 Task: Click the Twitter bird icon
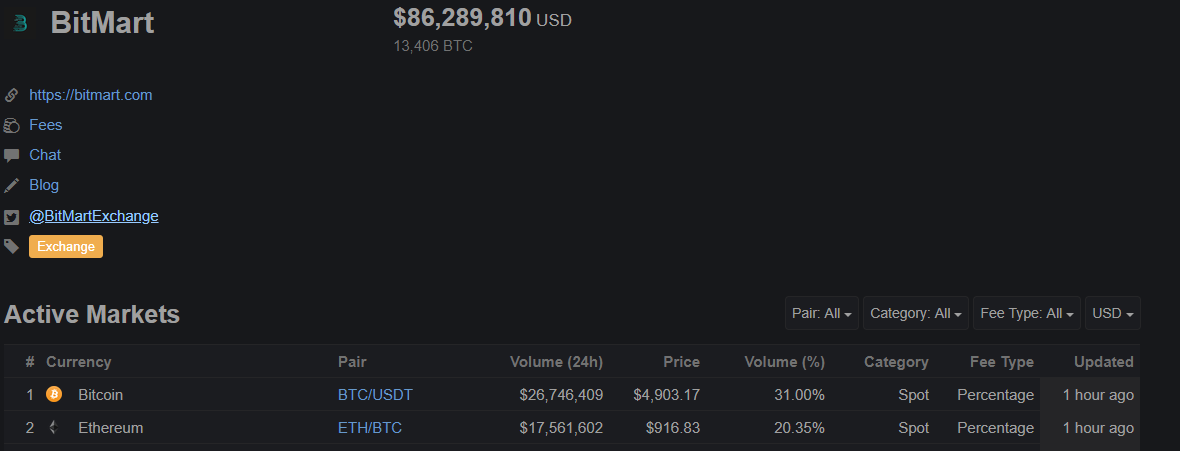point(11,218)
